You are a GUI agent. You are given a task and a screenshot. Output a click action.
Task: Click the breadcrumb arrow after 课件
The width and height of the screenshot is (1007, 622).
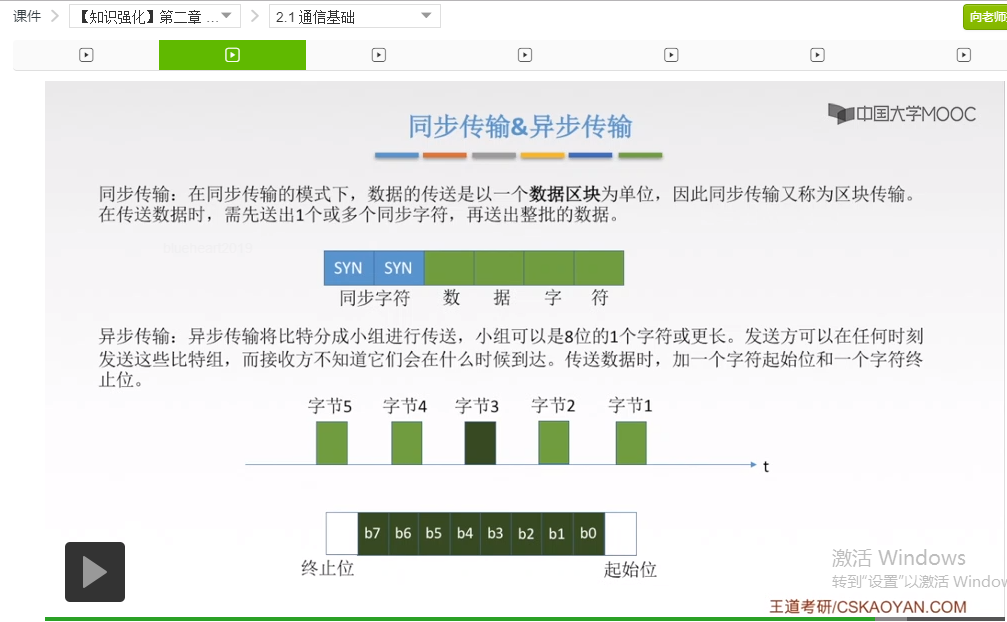55,16
